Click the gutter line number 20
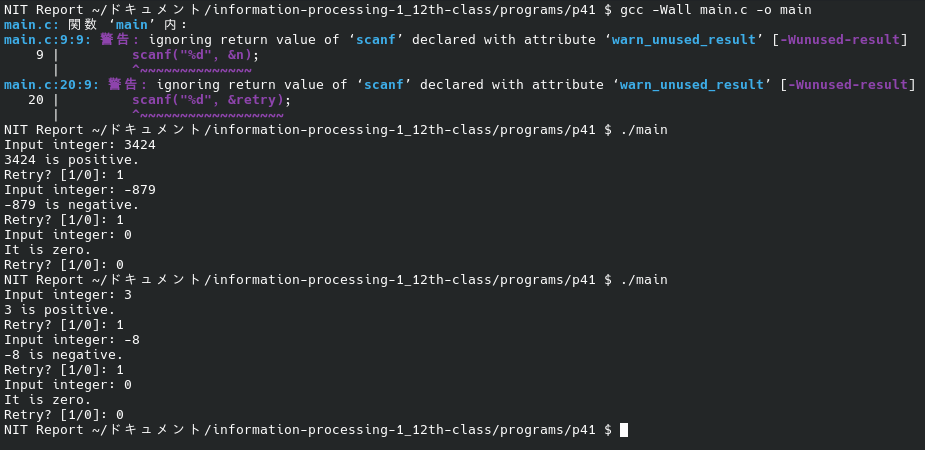The image size is (925, 450). pyautogui.click(x=36, y=99)
